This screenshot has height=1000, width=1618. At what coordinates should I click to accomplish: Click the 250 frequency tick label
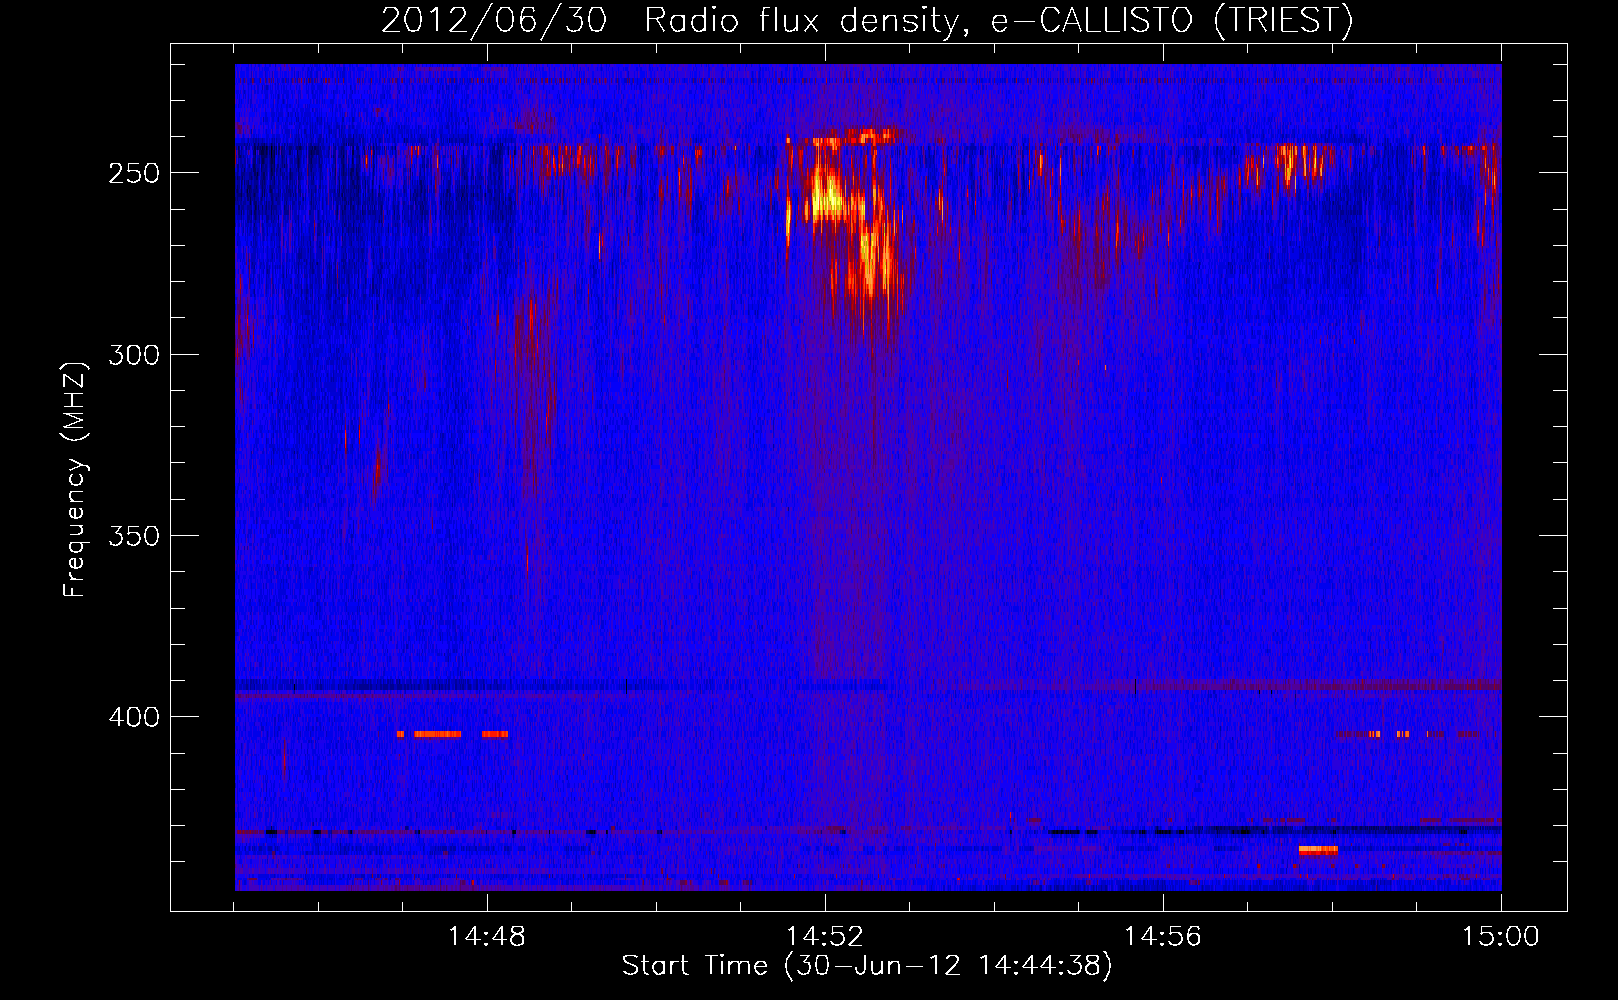pos(134,173)
